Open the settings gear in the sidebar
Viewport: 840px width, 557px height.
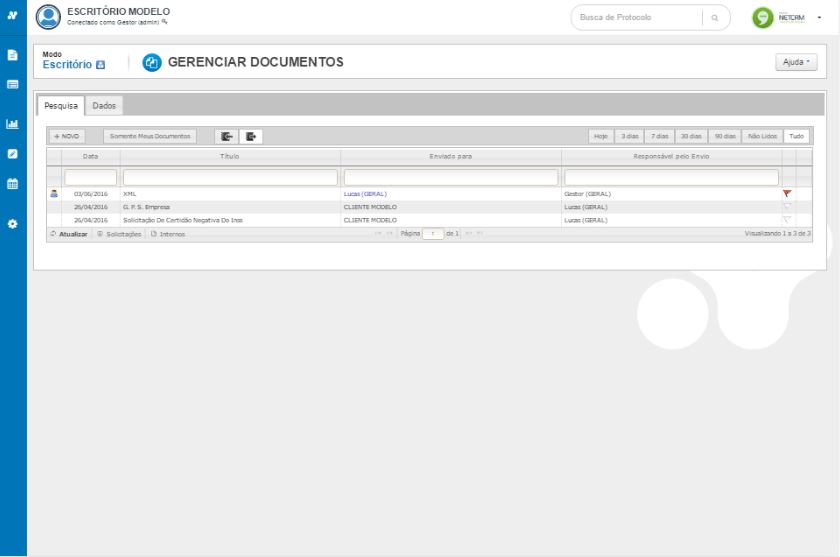[x=13, y=224]
